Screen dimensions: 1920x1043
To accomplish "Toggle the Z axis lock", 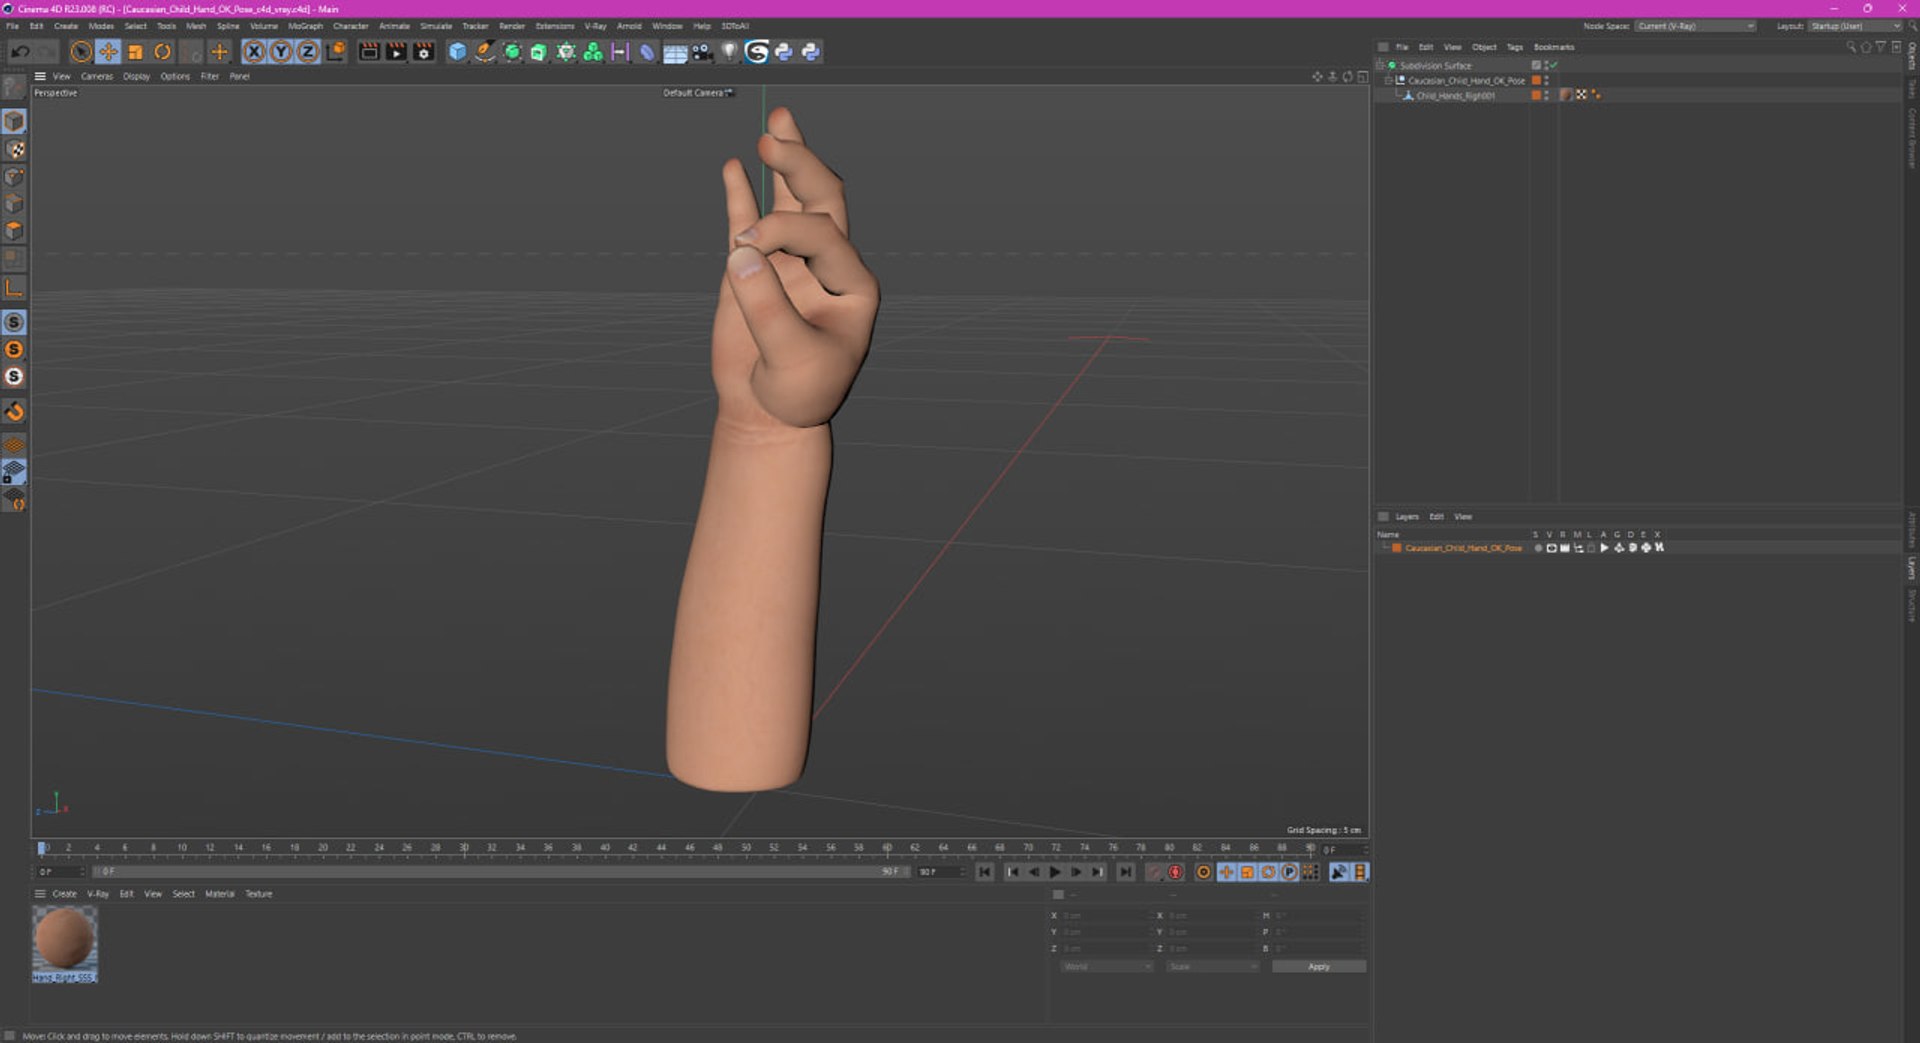I will (308, 52).
